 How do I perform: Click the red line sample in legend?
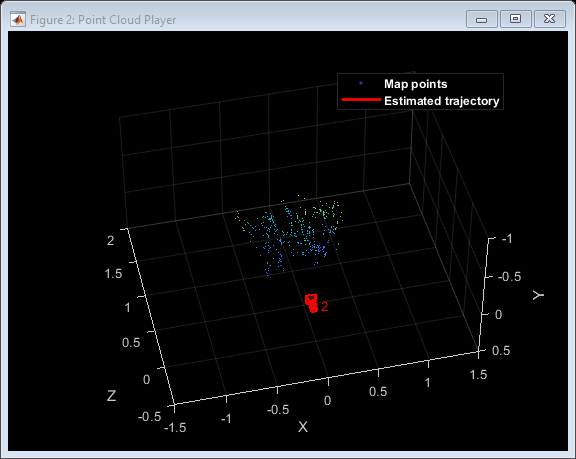pyautogui.click(x=361, y=100)
